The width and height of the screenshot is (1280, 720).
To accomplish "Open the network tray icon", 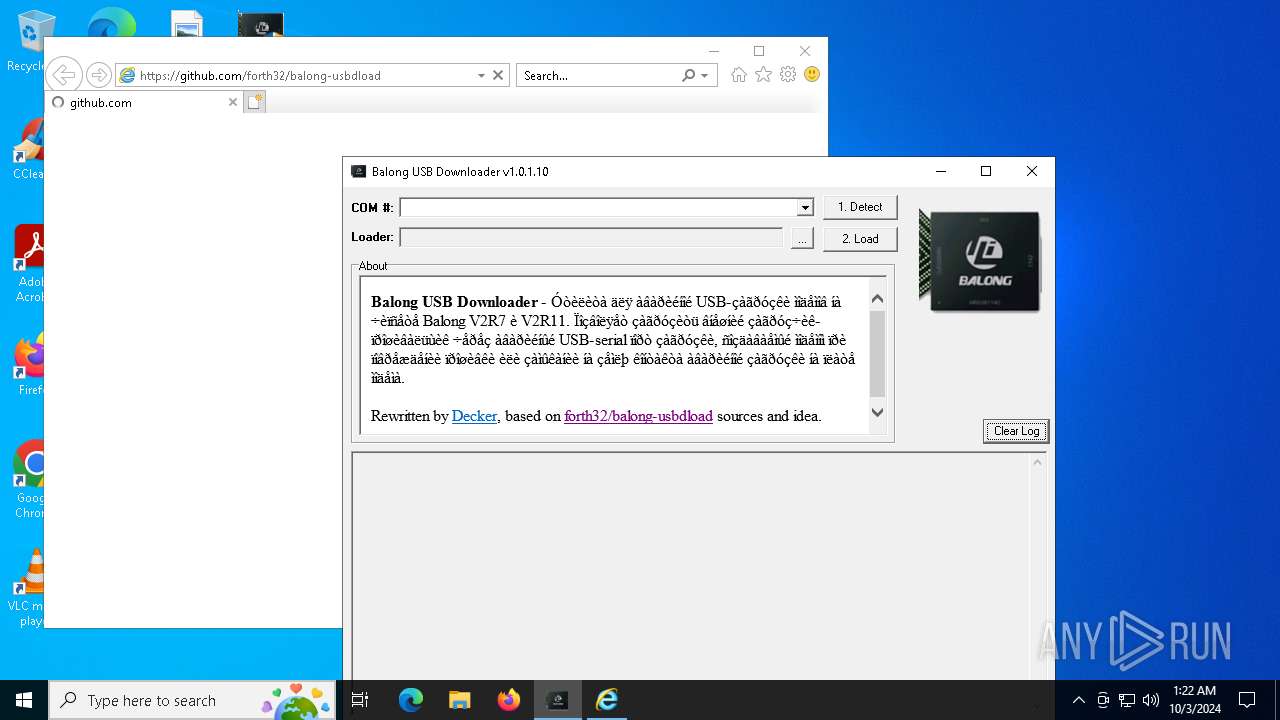I will pos(1127,700).
